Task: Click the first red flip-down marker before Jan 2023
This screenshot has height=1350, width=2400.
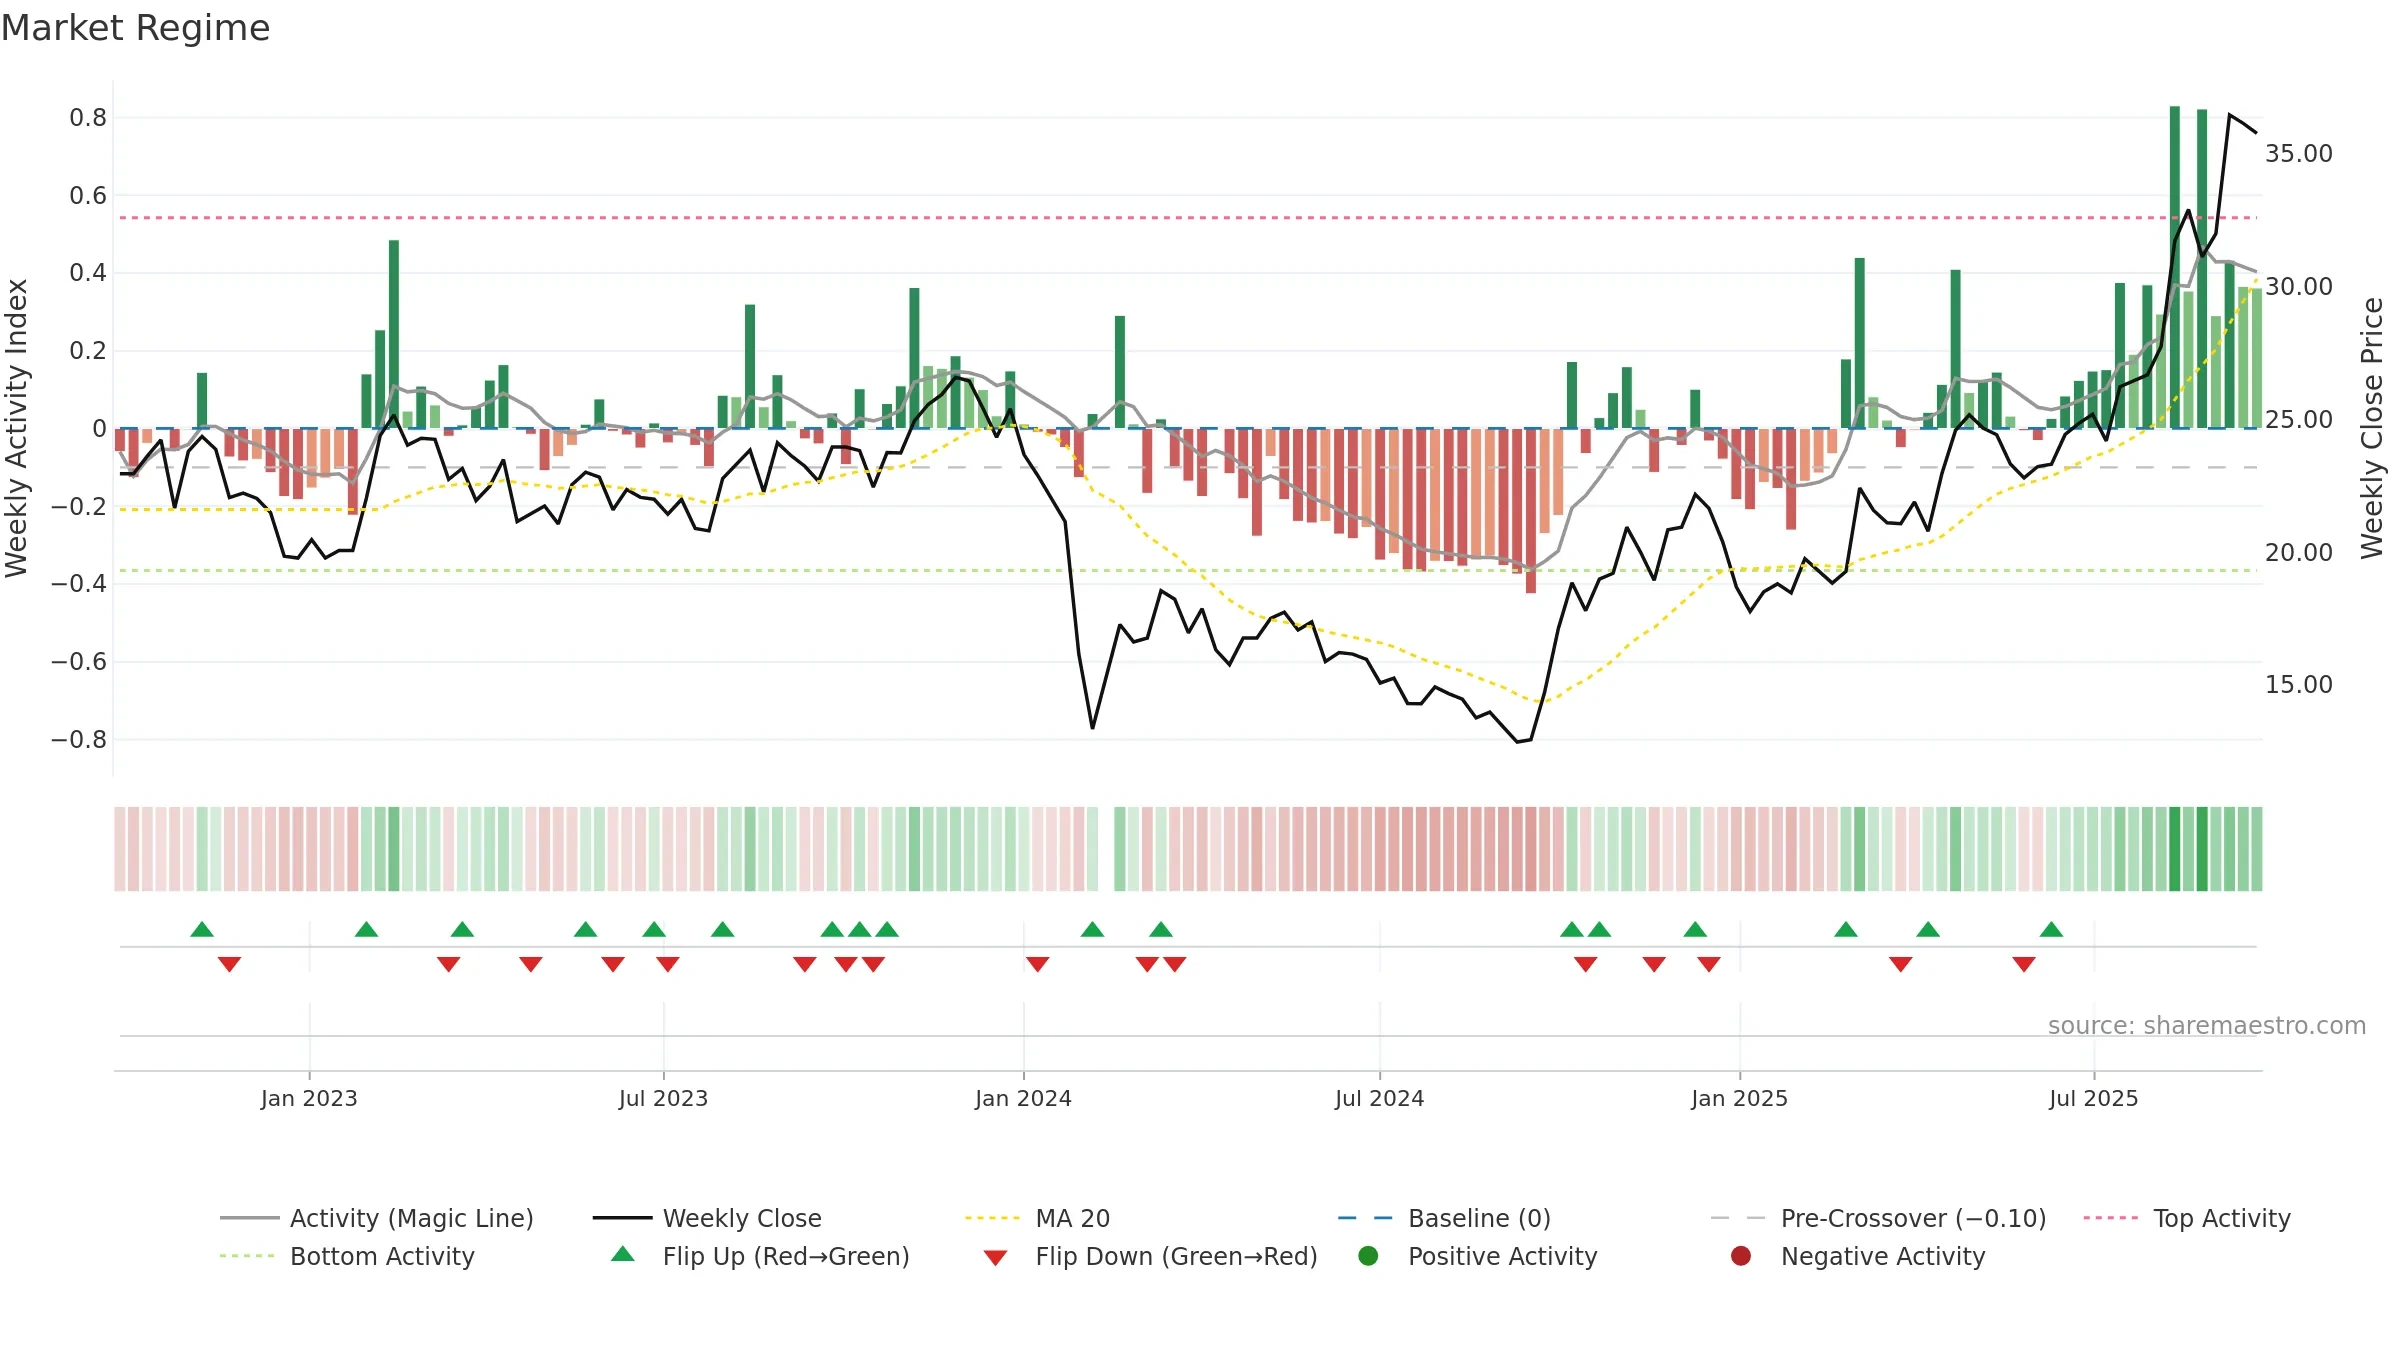Action: [x=229, y=964]
